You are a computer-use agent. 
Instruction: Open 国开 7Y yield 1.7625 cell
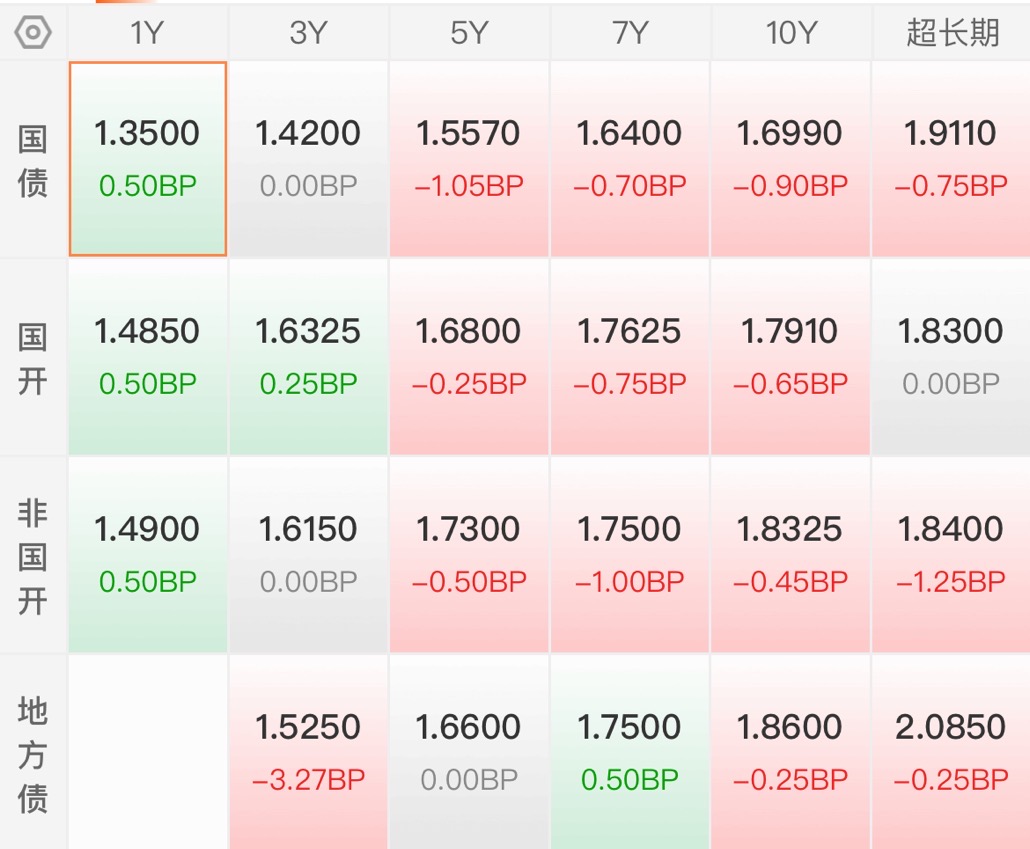[x=630, y=357]
